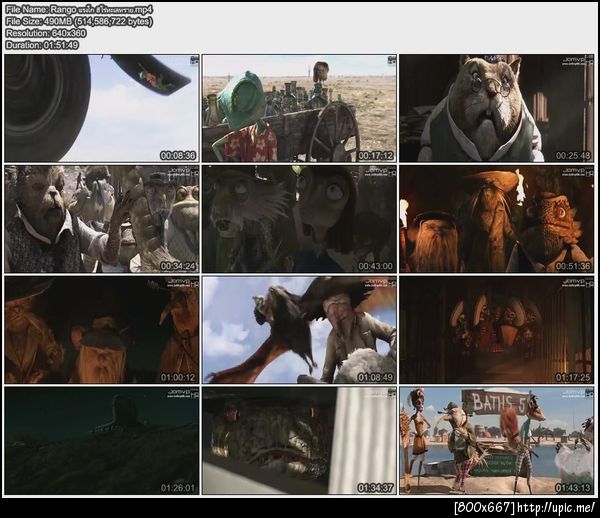Click the File Size 490MB line
This screenshot has height=518, width=600.
point(79,21)
